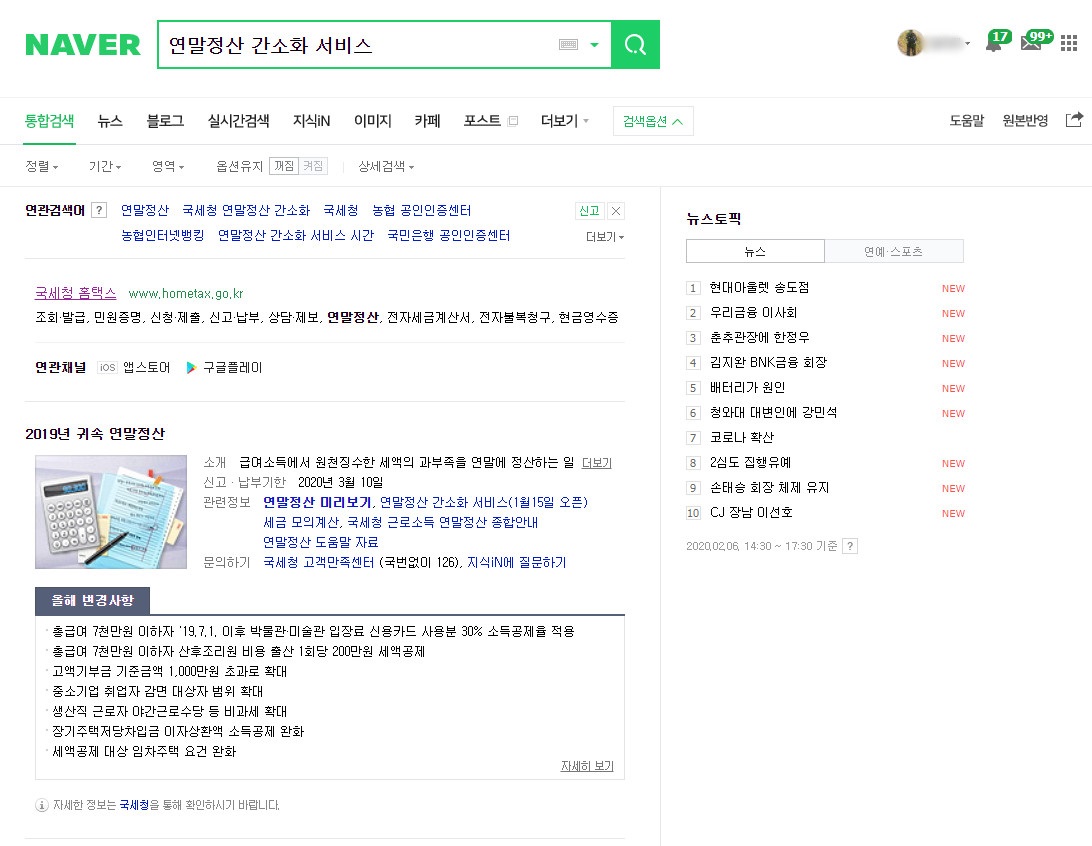The height and width of the screenshot is (846, 1092).
Task: Open 도움말 link
Action: [967, 120]
